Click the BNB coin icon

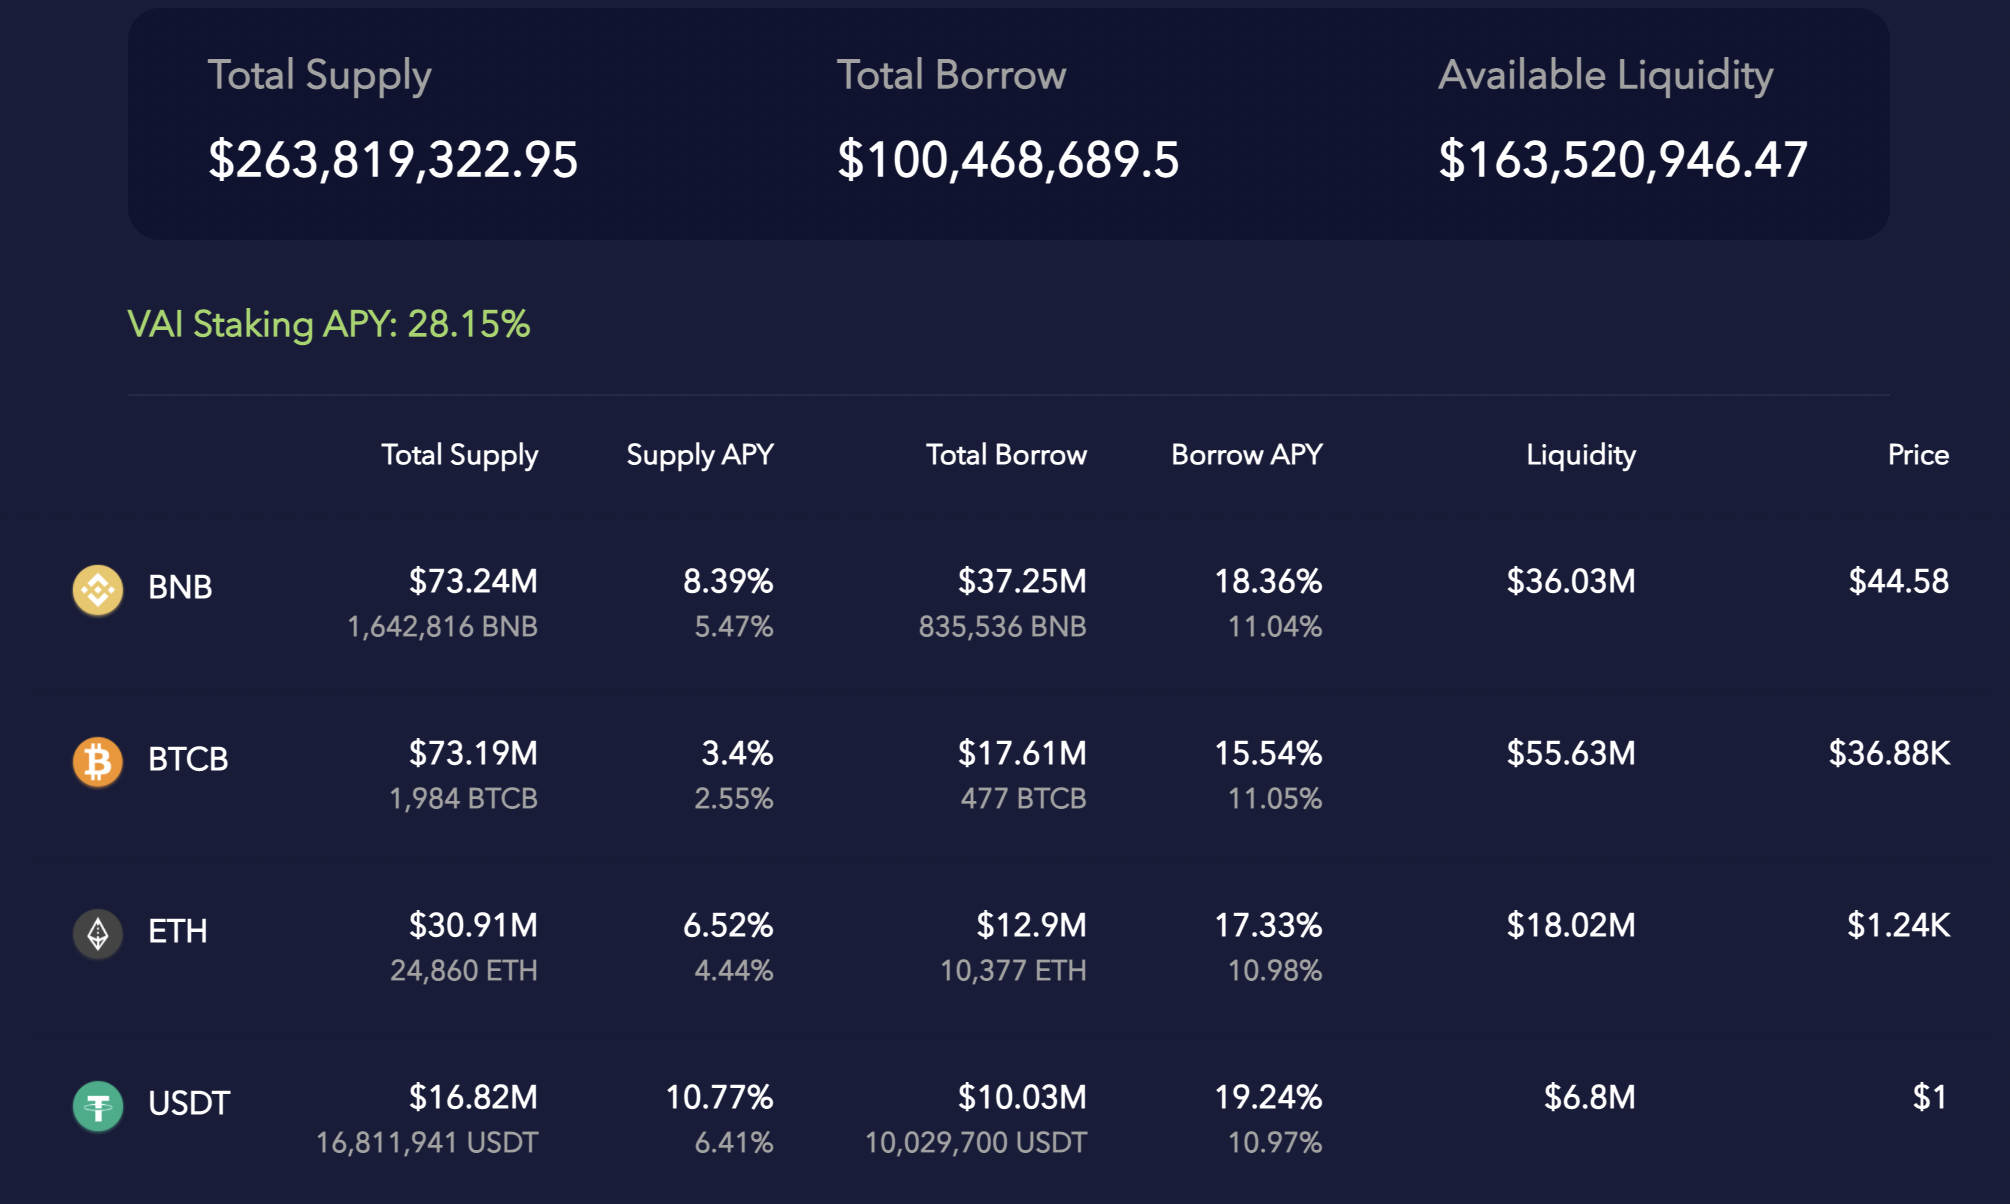coord(98,590)
